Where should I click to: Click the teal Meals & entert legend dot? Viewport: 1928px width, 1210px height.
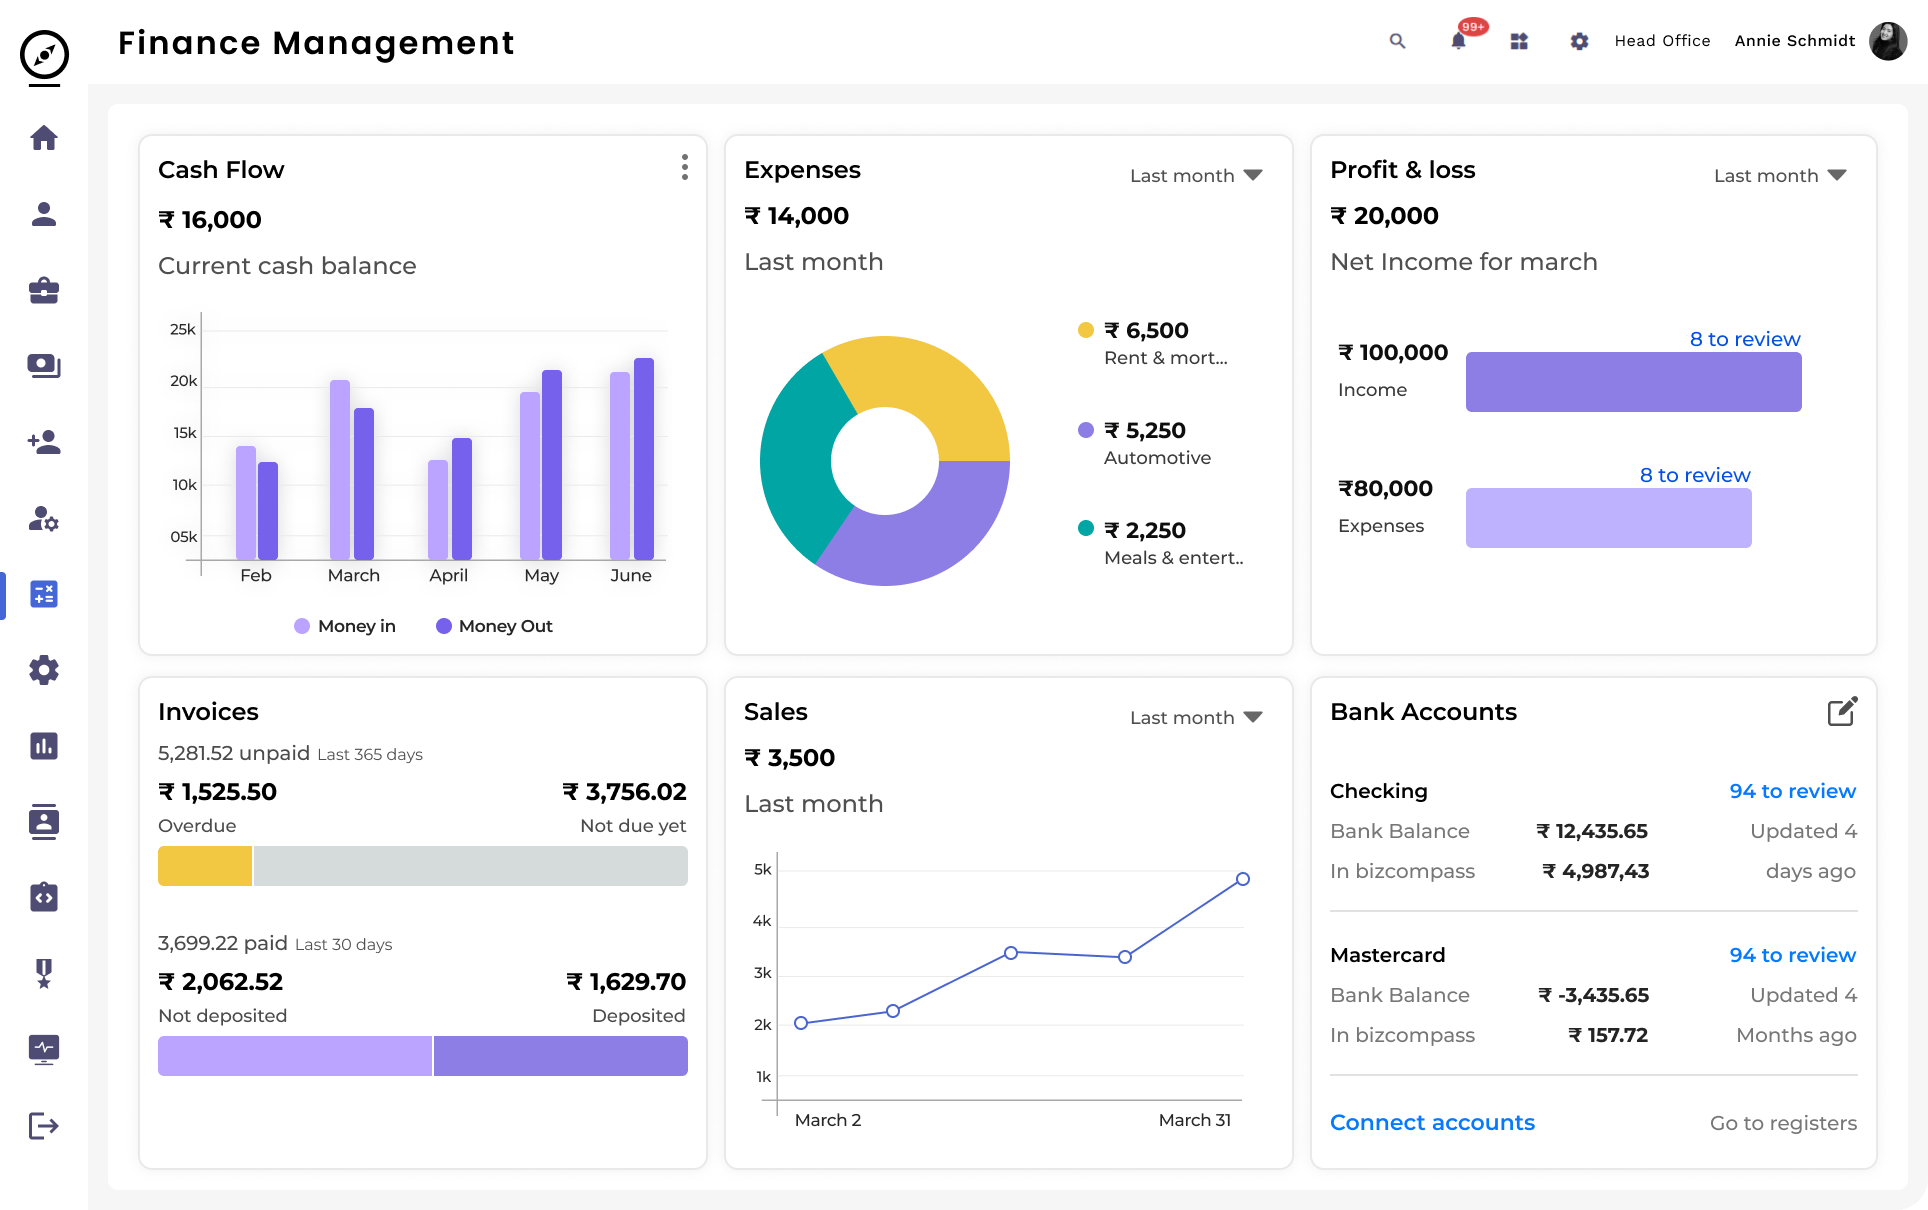tap(1086, 529)
